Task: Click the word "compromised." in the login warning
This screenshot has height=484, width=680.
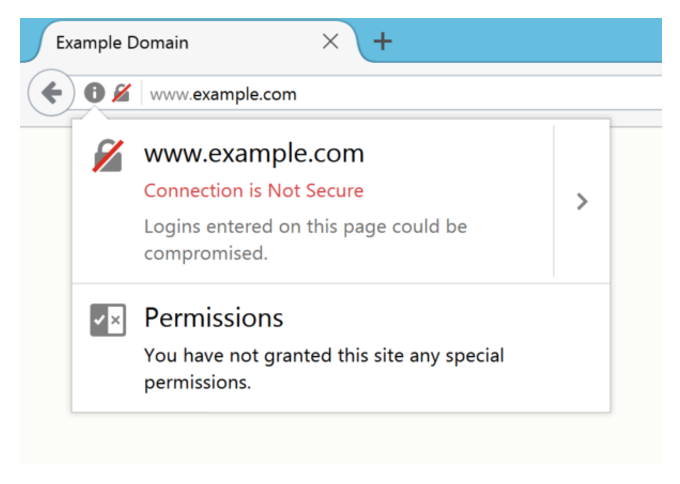Action: (205, 253)
